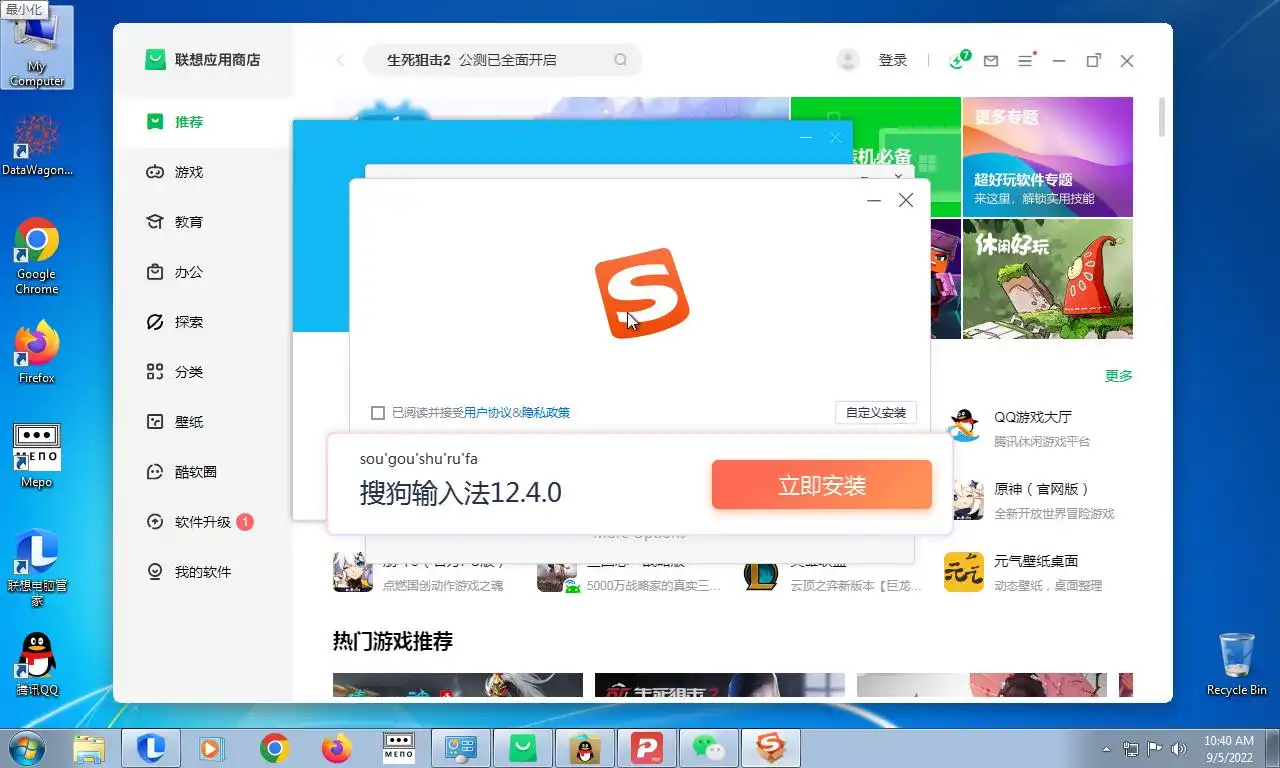Open the Recycle Bin
This screenshot has width=1280, height=768.
point(1237,664)
